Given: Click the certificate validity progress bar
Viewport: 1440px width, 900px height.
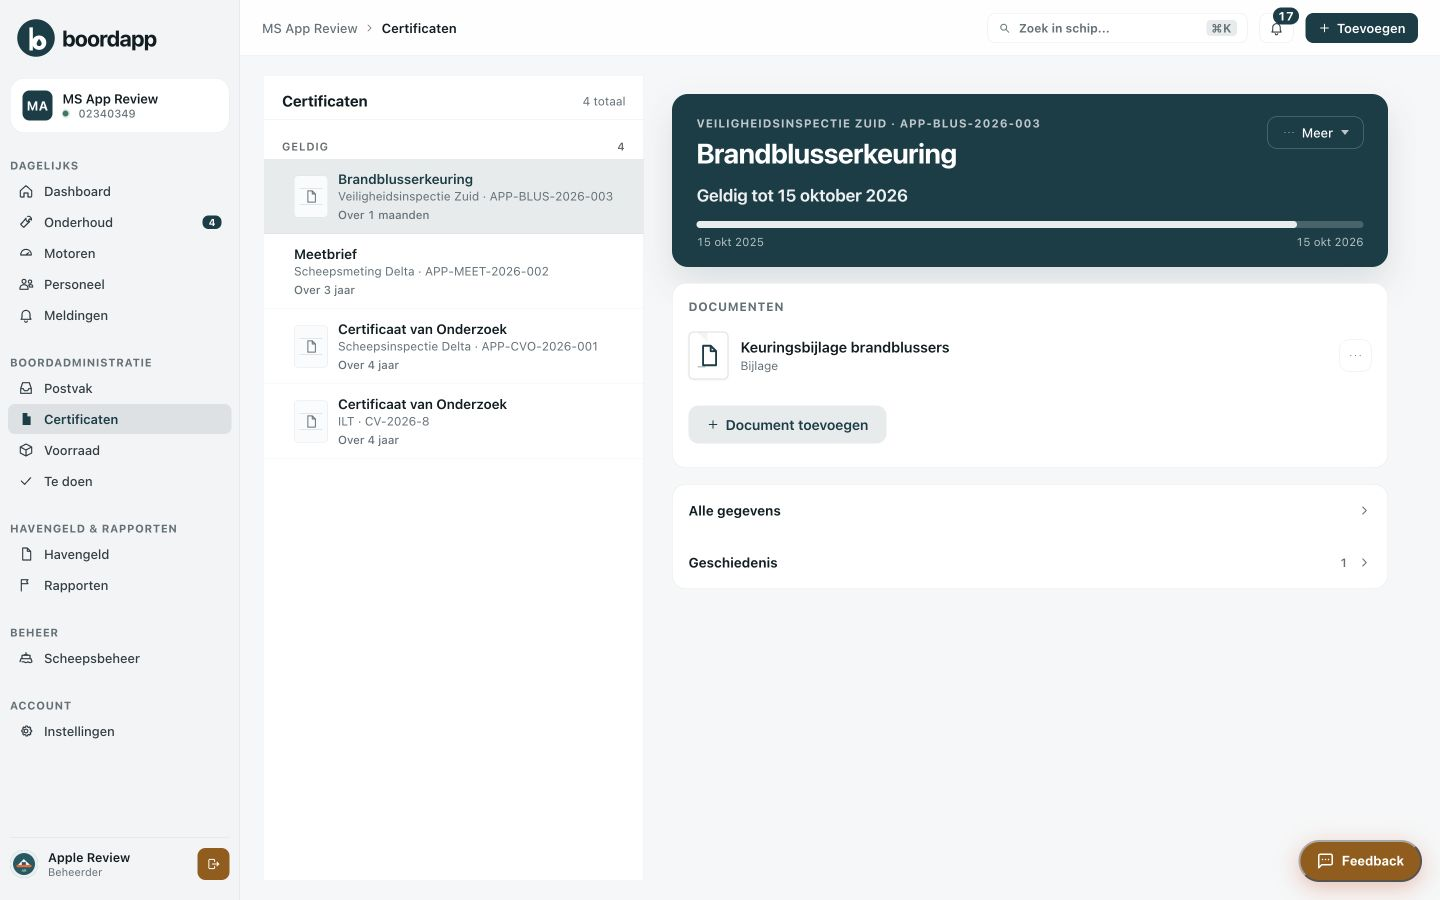Looking at the screenshot, I should pos(1030,224).
